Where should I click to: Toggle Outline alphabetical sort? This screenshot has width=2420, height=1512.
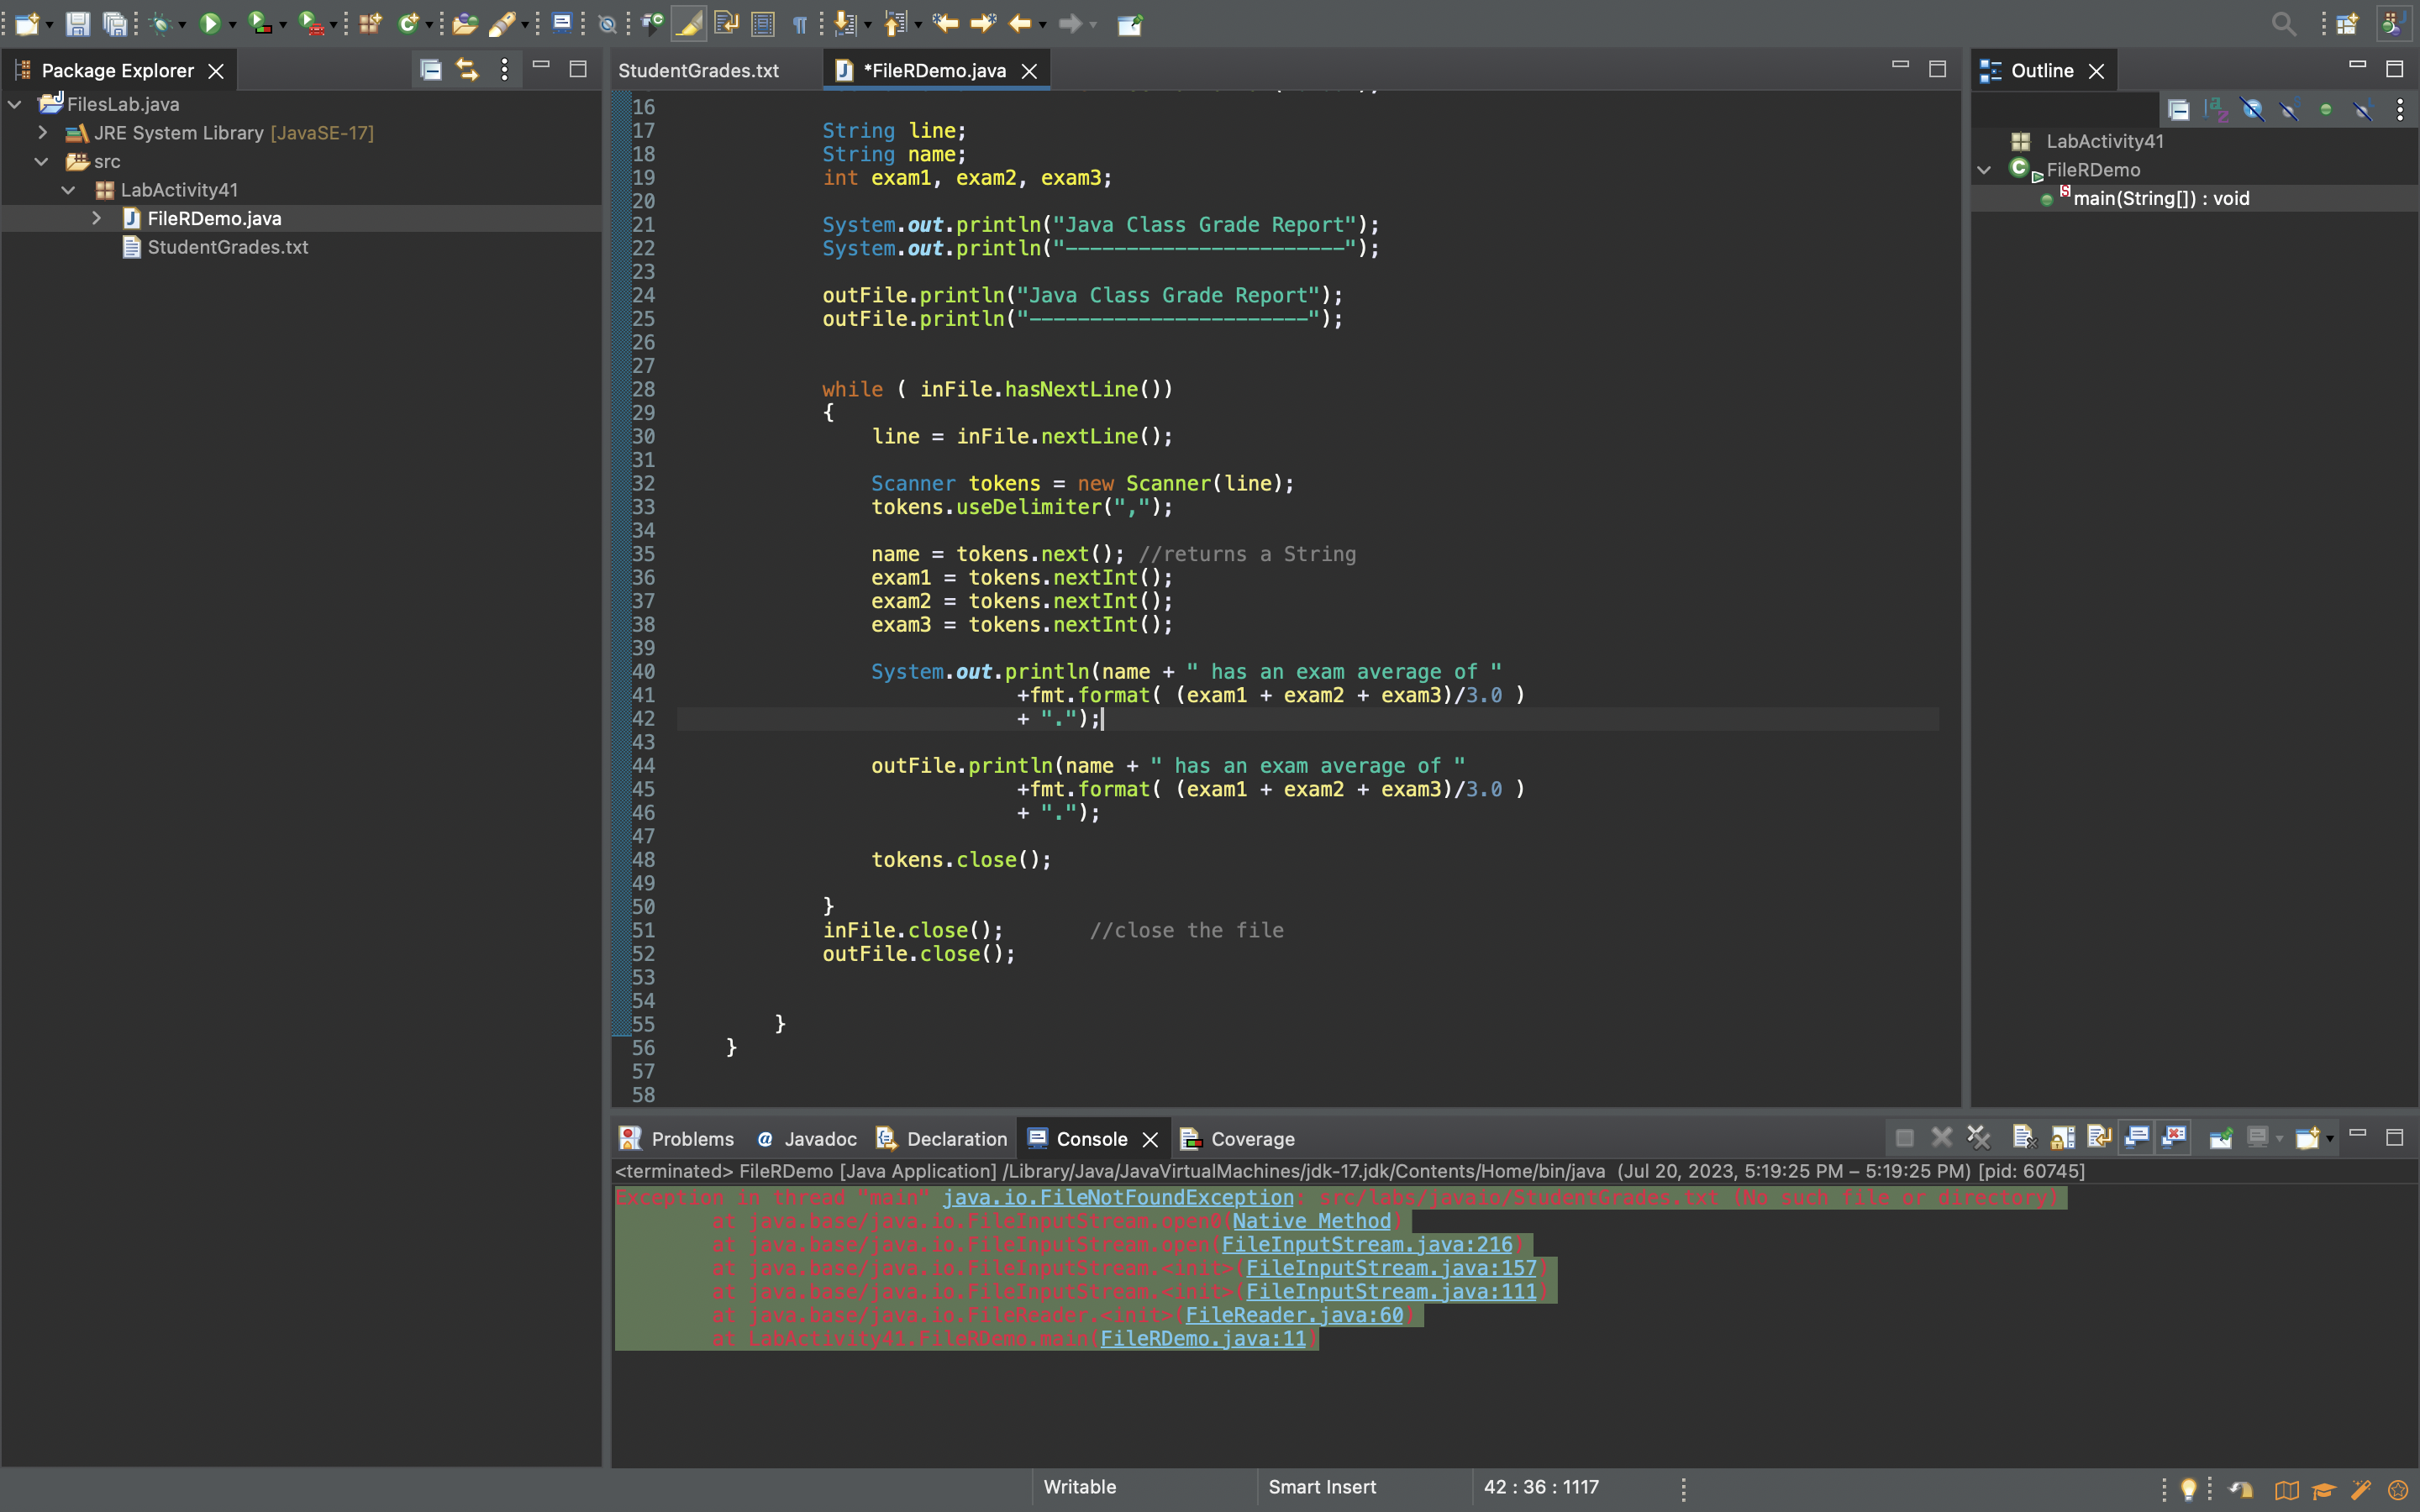2216,109
